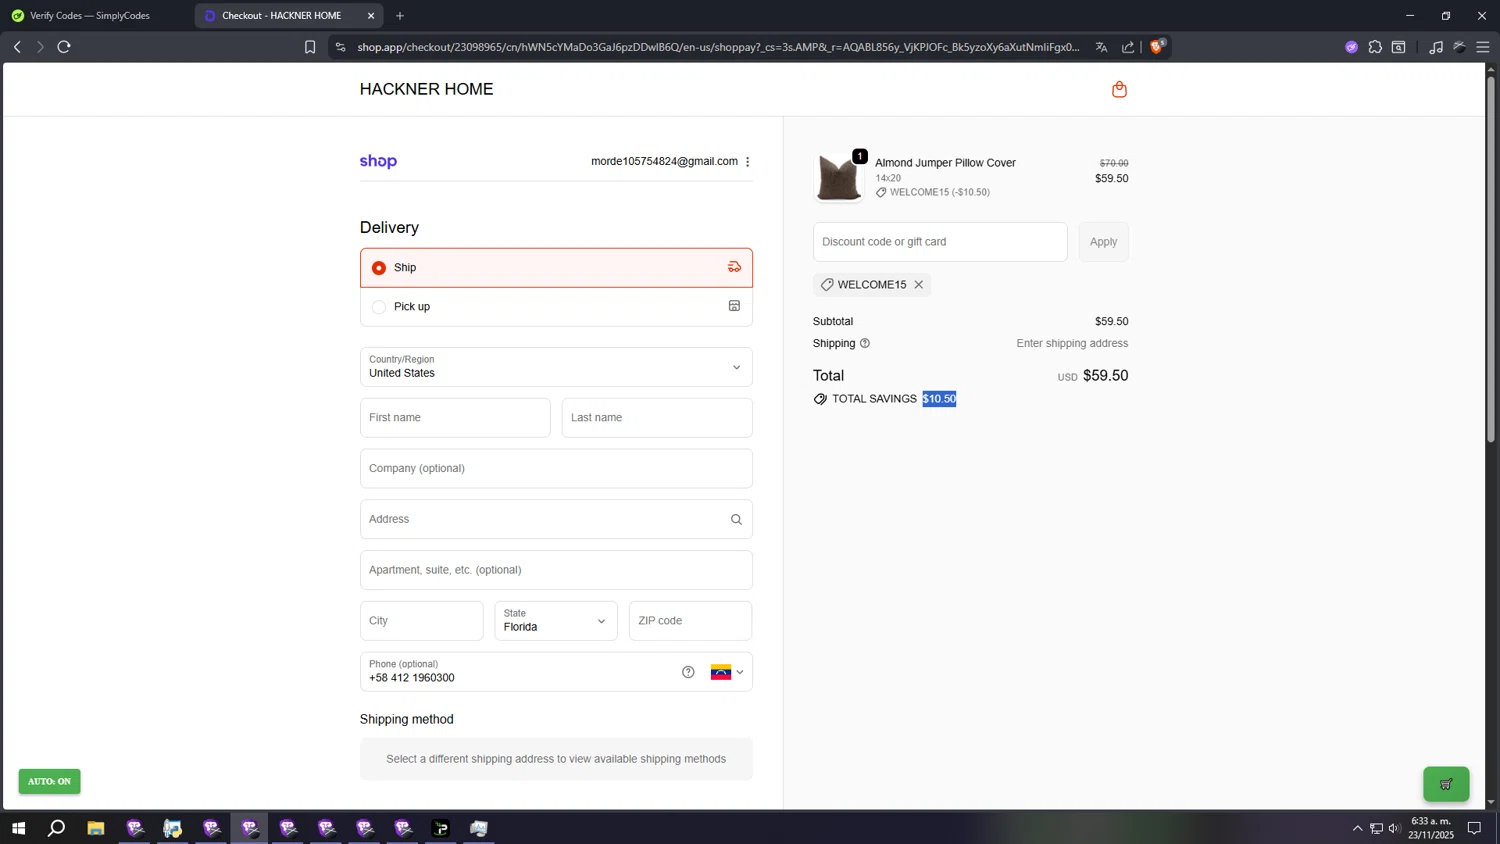1500x844 pixels.
Task: Open the volume icon in system tray
Action: tap(1394, 828)
